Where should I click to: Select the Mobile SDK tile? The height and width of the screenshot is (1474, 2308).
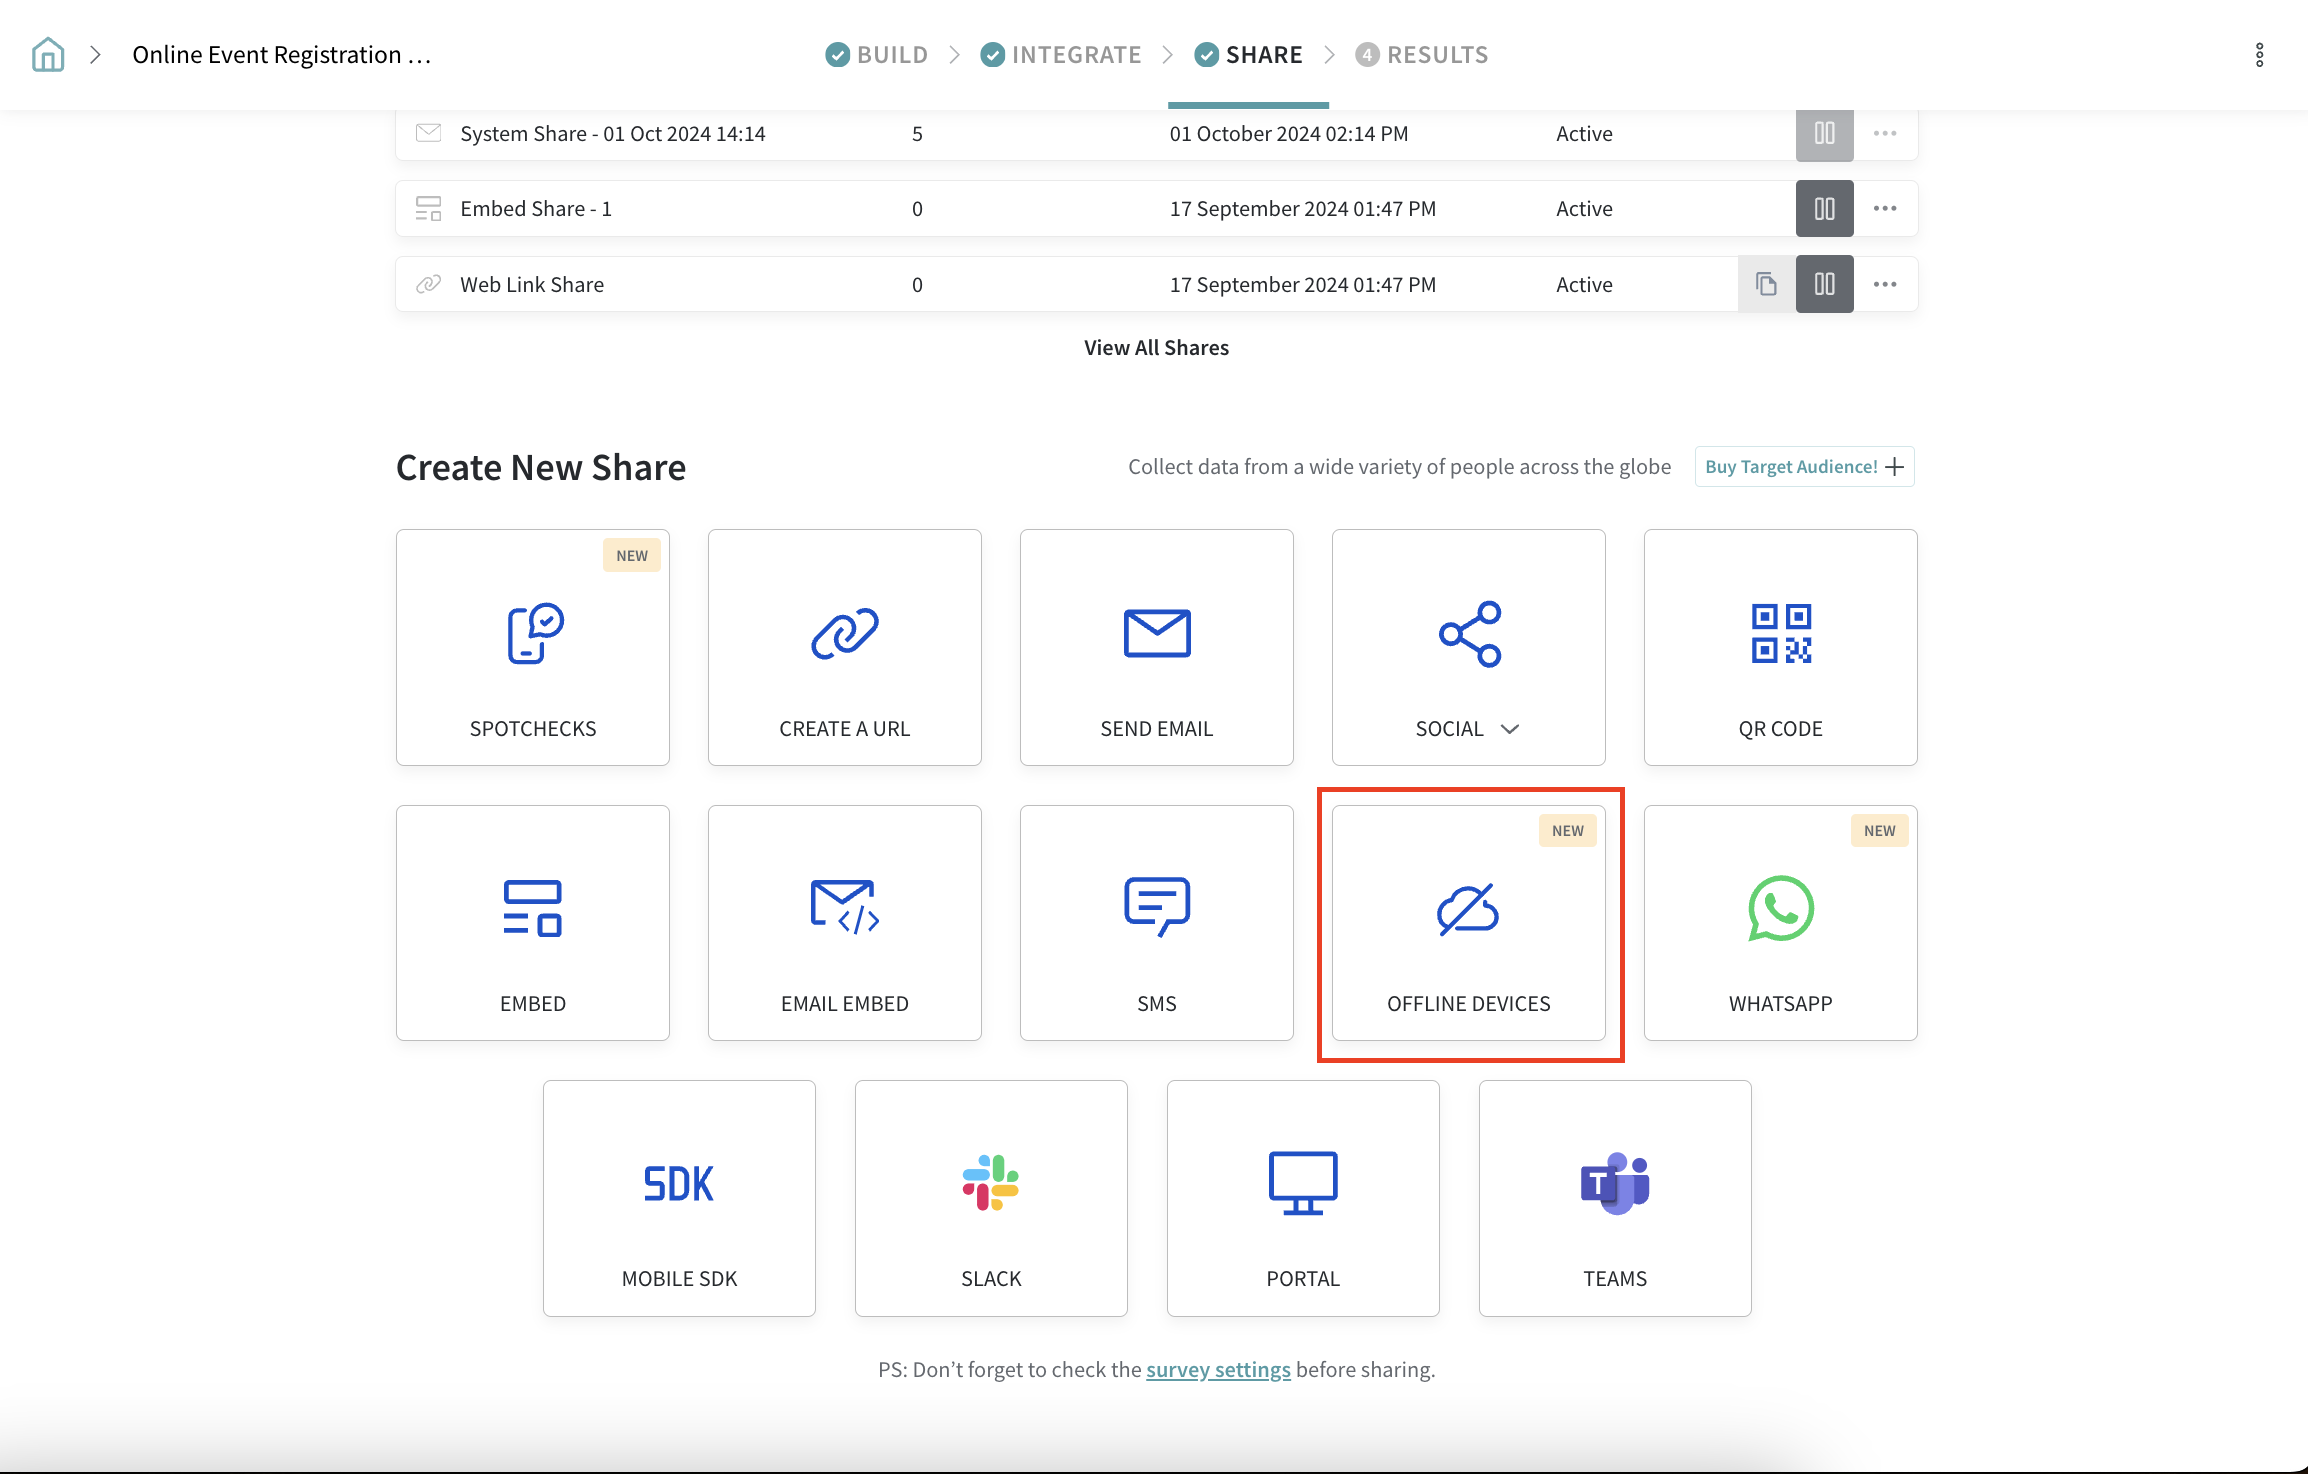pyautogui.click(x=679, y=1198)
